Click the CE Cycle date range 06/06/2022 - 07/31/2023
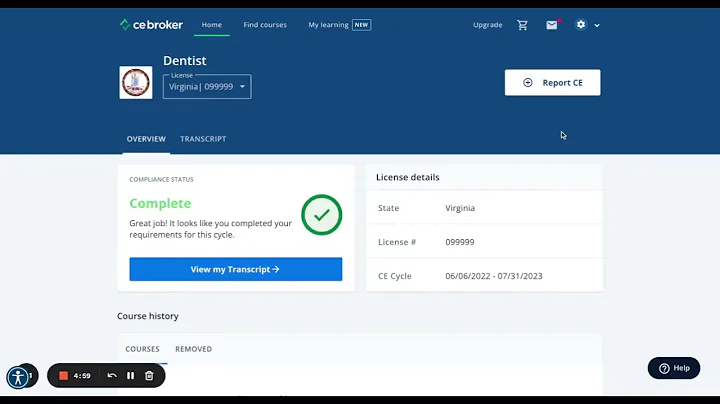720x404 pixels. [494, 276]
